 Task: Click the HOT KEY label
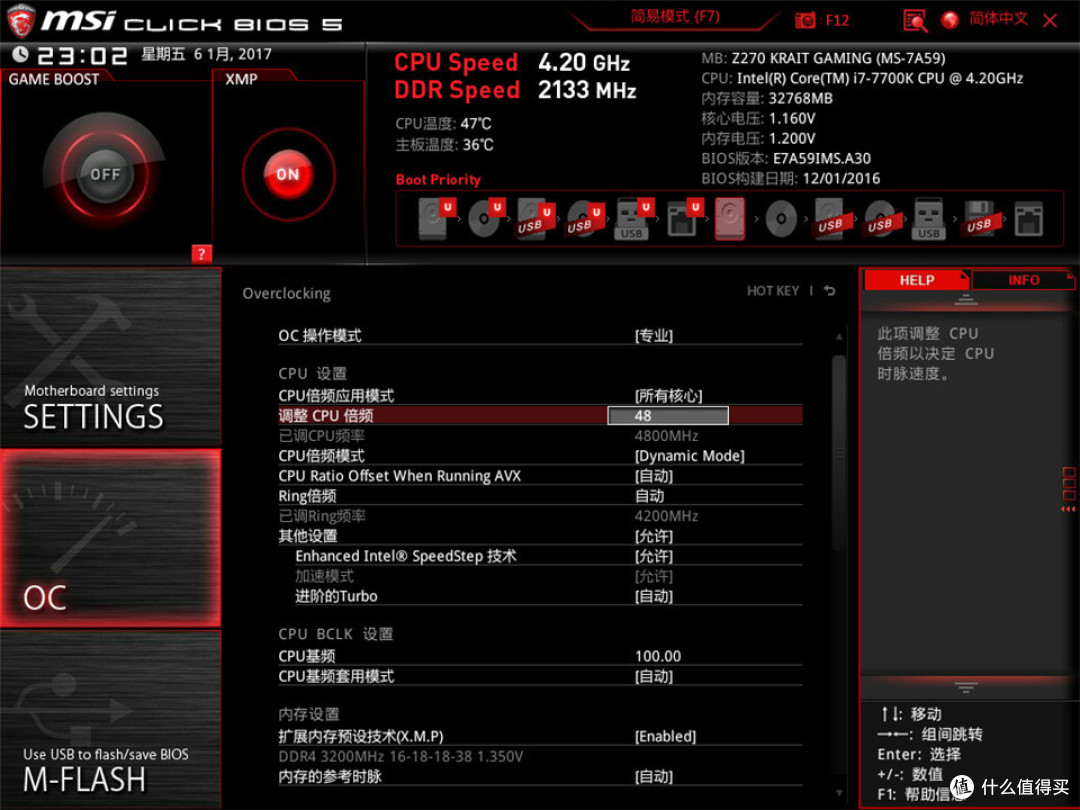click(773, 291)
